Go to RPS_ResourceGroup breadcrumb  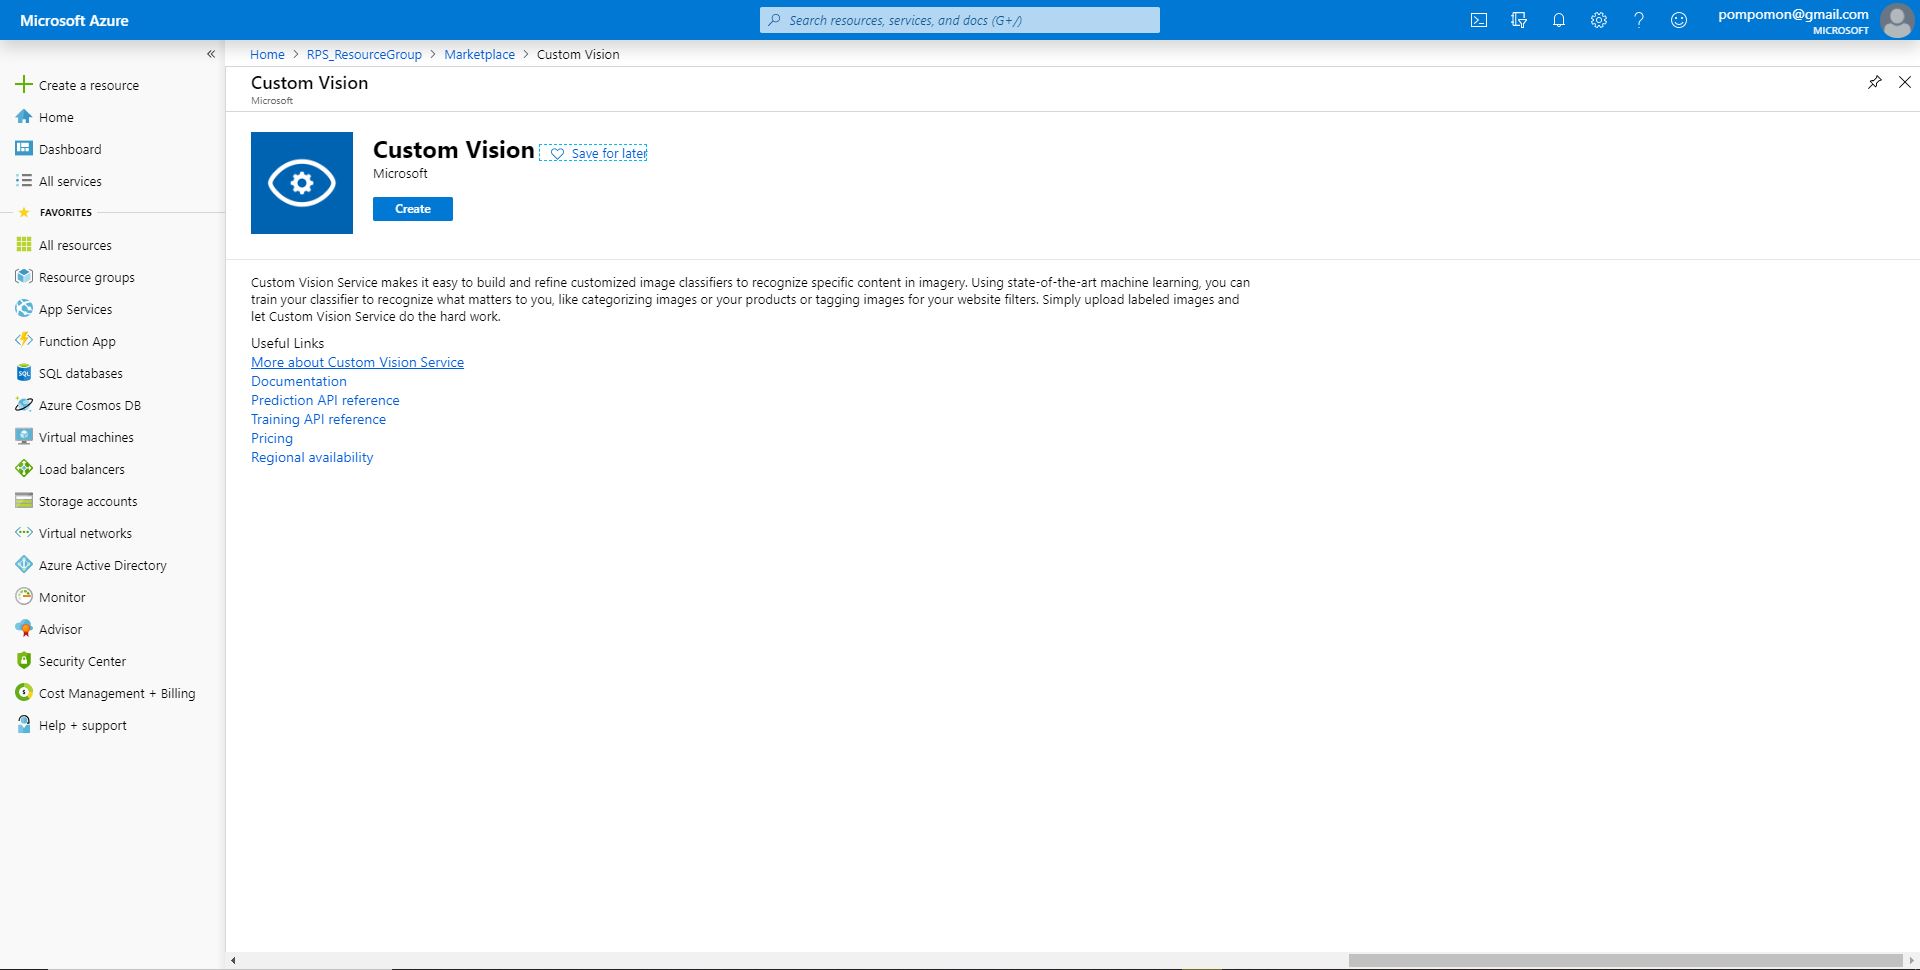point(364,54)
